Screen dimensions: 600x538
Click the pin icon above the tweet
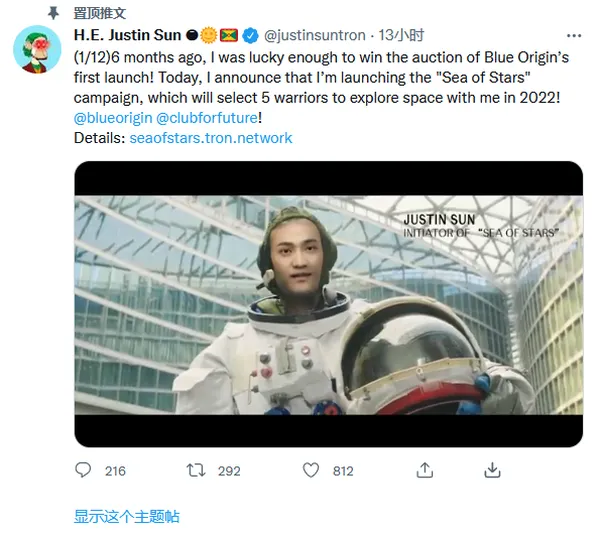53,14
